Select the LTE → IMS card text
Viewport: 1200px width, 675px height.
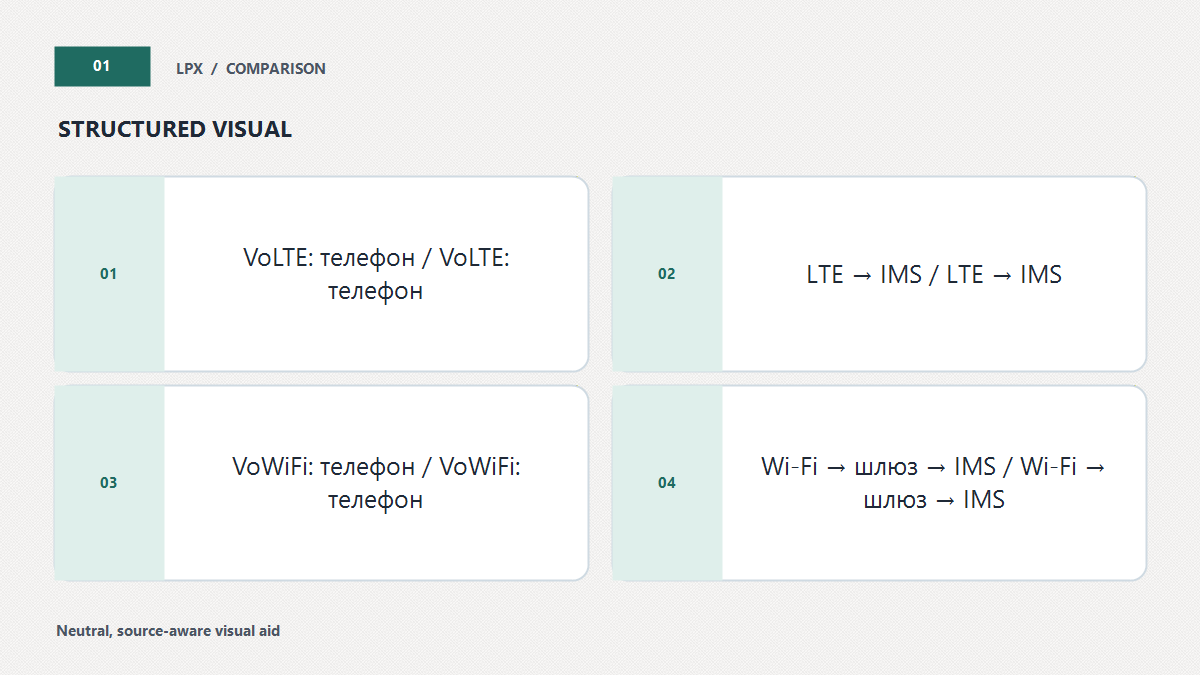click(934, 274)
